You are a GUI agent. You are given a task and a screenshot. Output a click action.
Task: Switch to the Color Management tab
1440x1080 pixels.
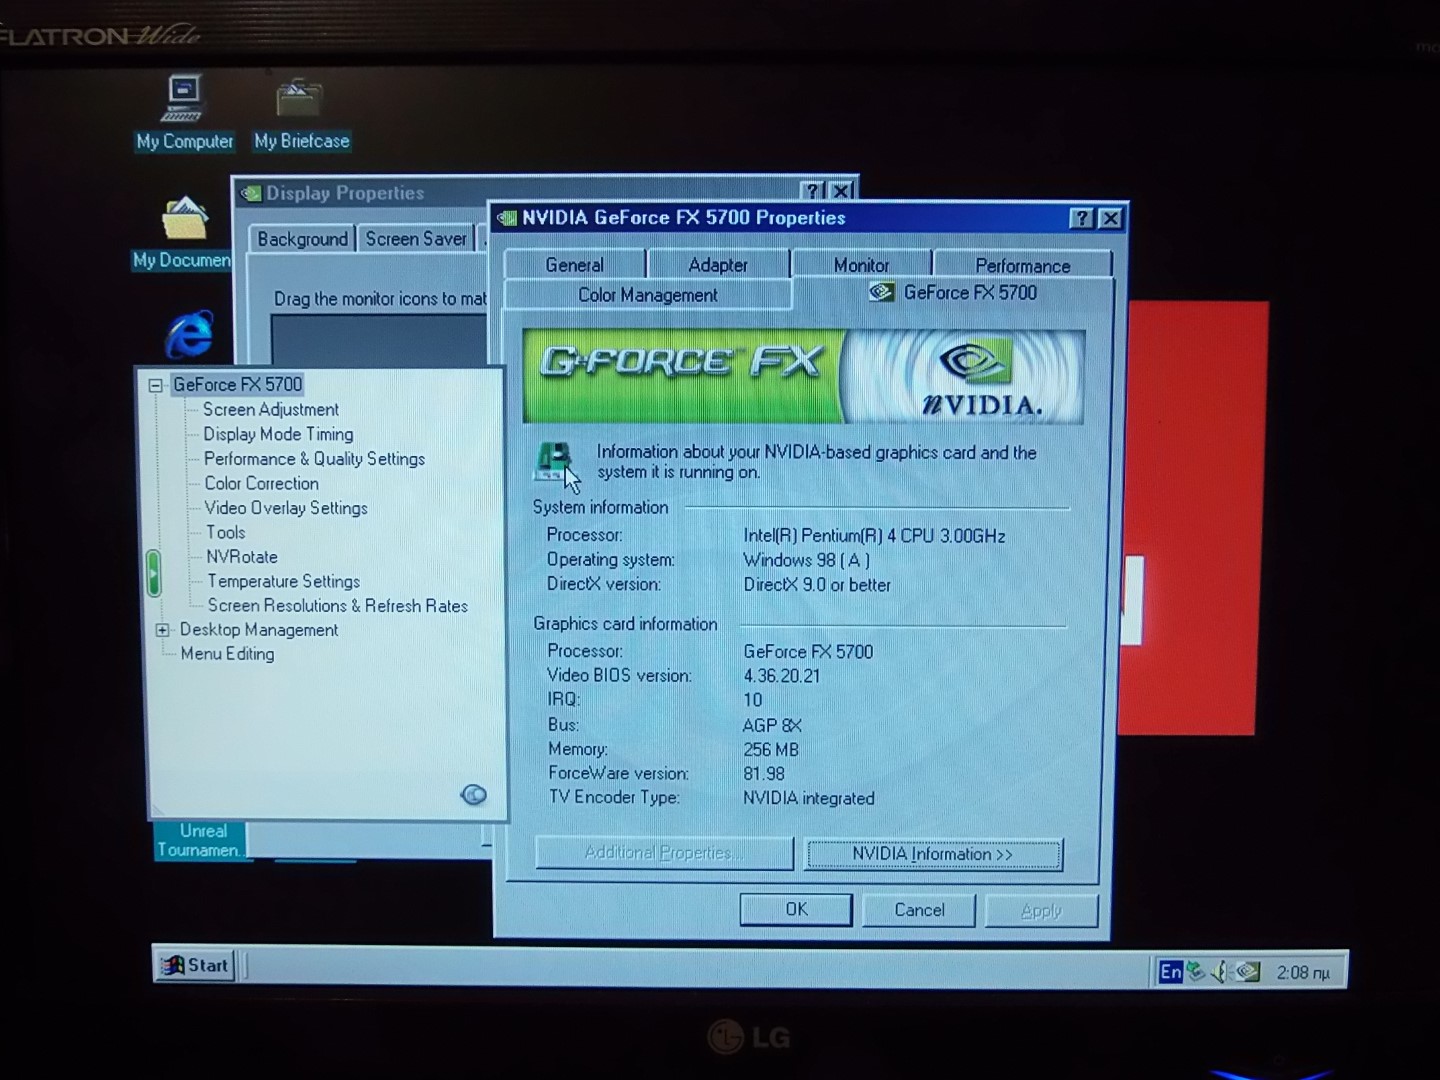point(648,295)
